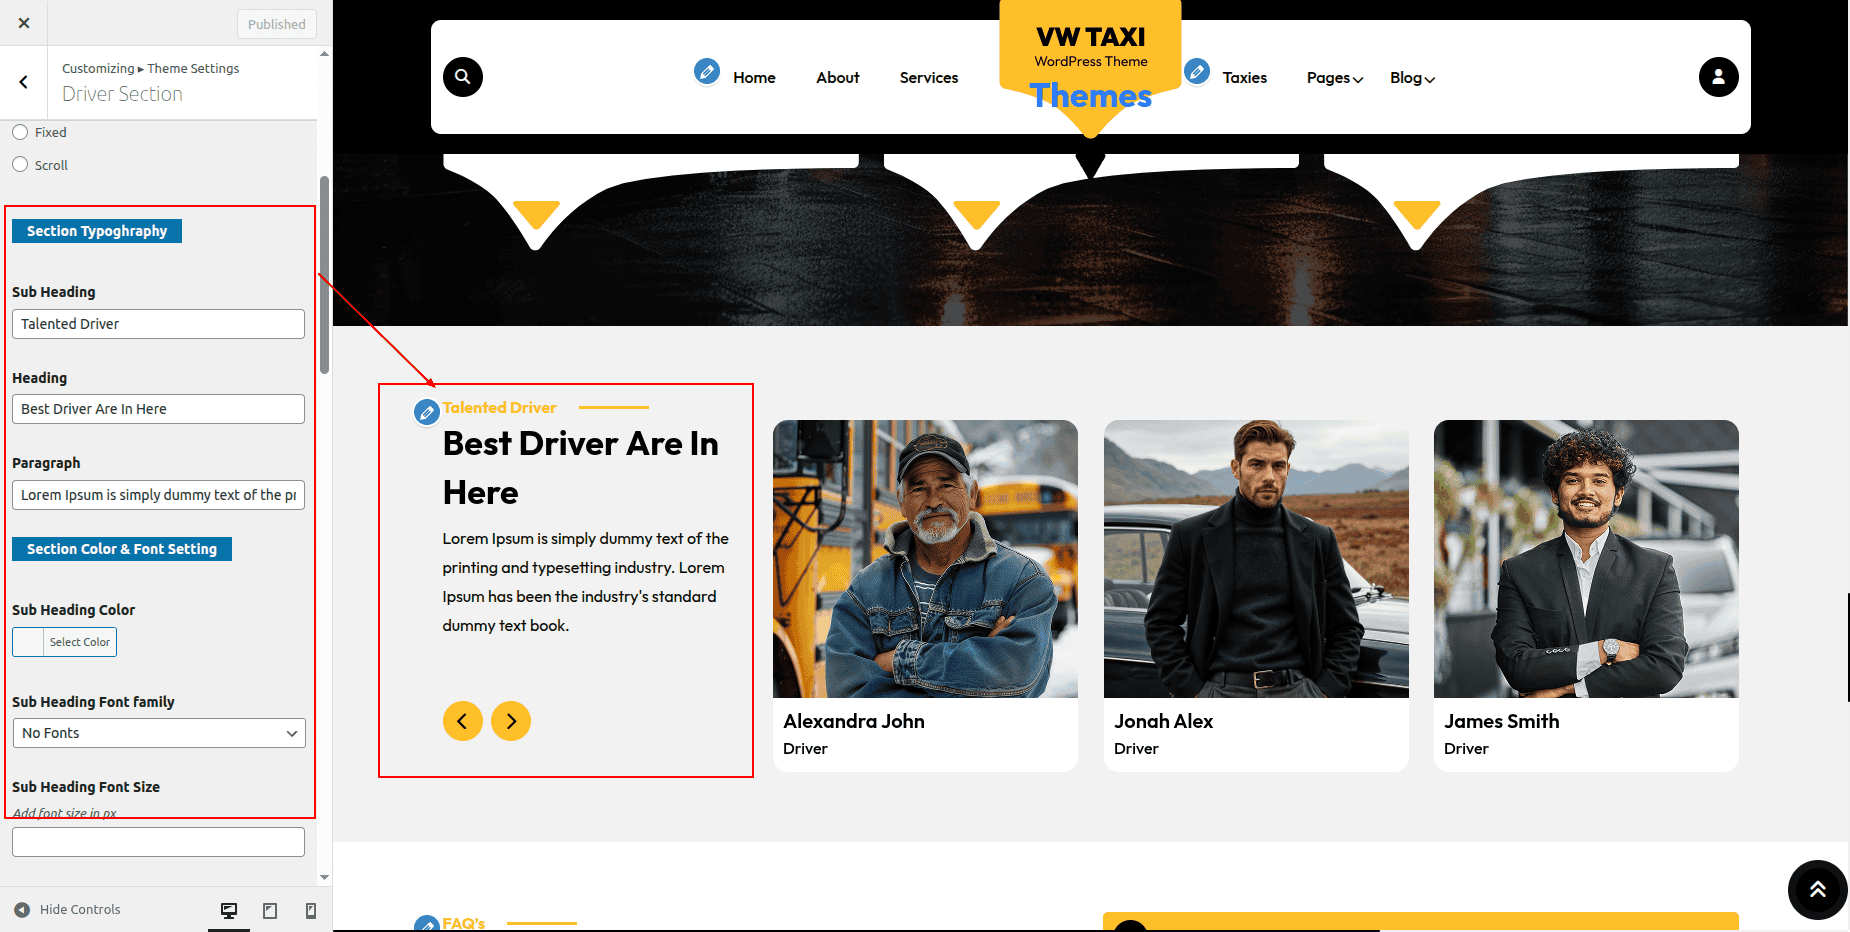This screenshot has height=932, width=1850.
Task: Switch to desktop preview device icon
Action: coord(229,910)
